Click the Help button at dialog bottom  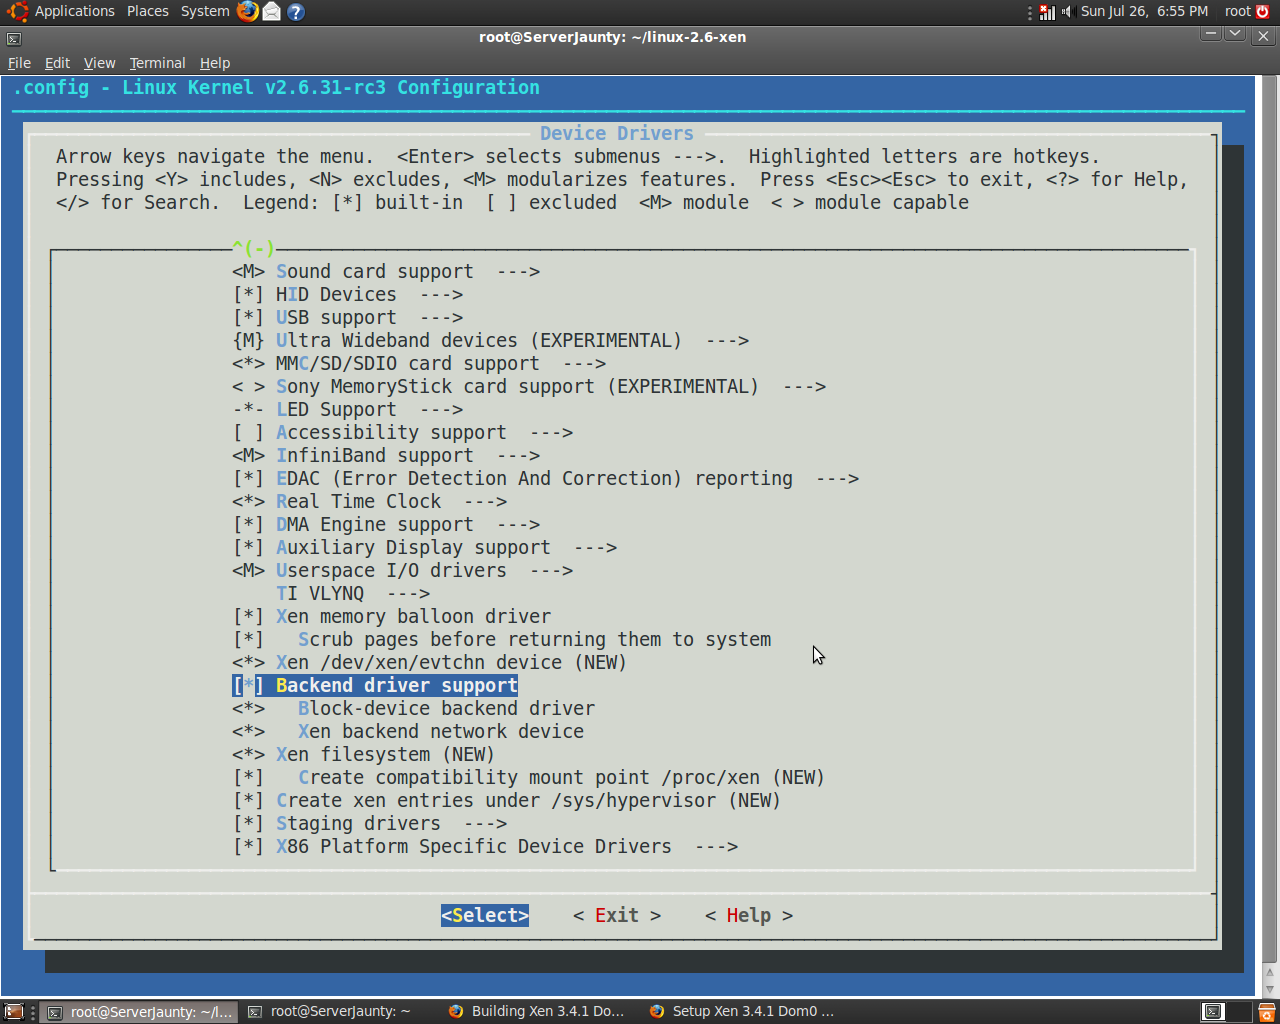pos(749,916)
